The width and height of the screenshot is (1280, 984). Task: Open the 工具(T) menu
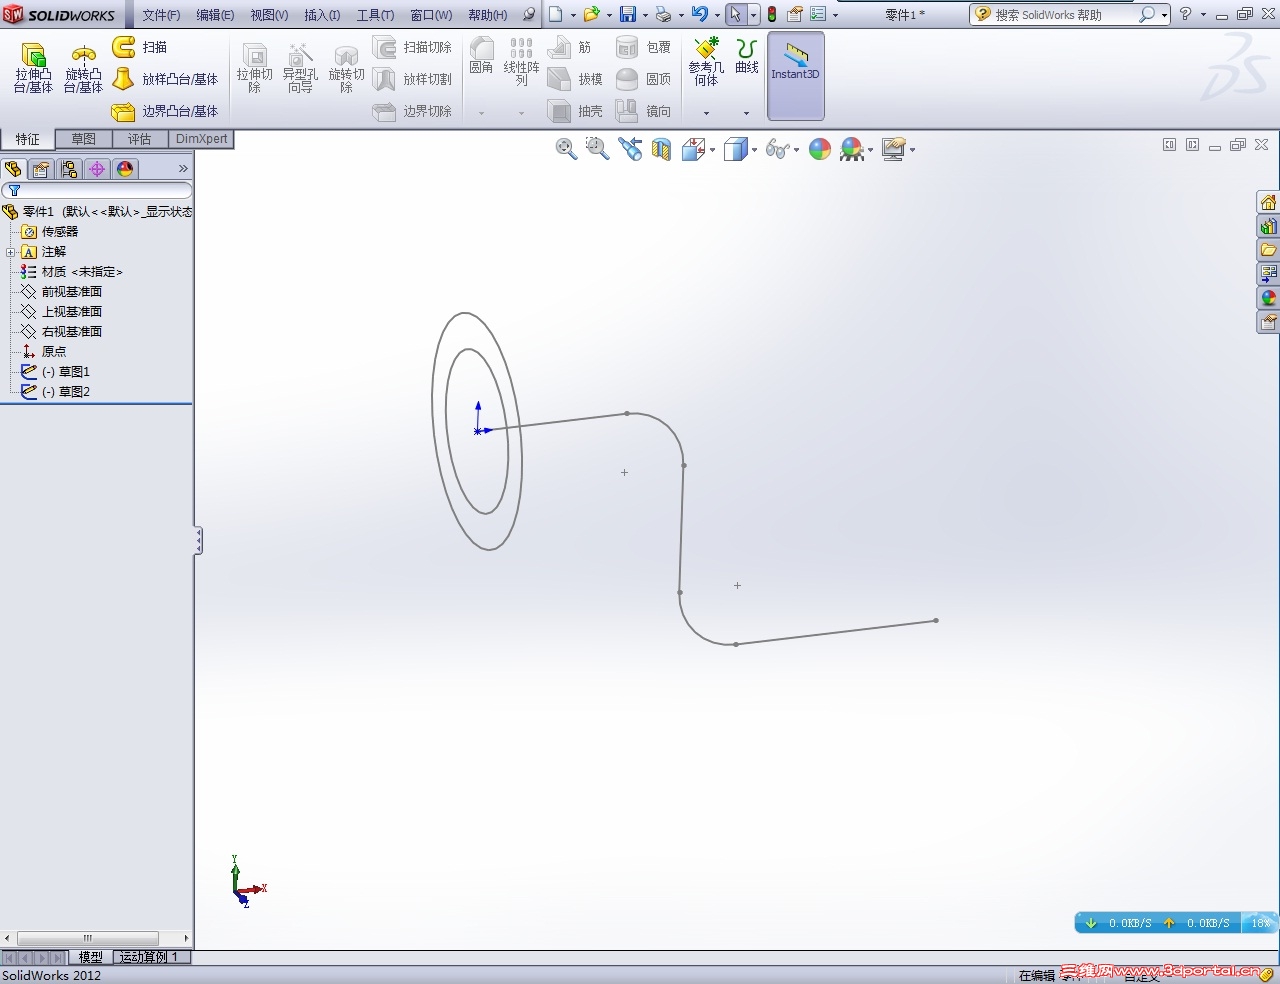(x=375, y=15)
